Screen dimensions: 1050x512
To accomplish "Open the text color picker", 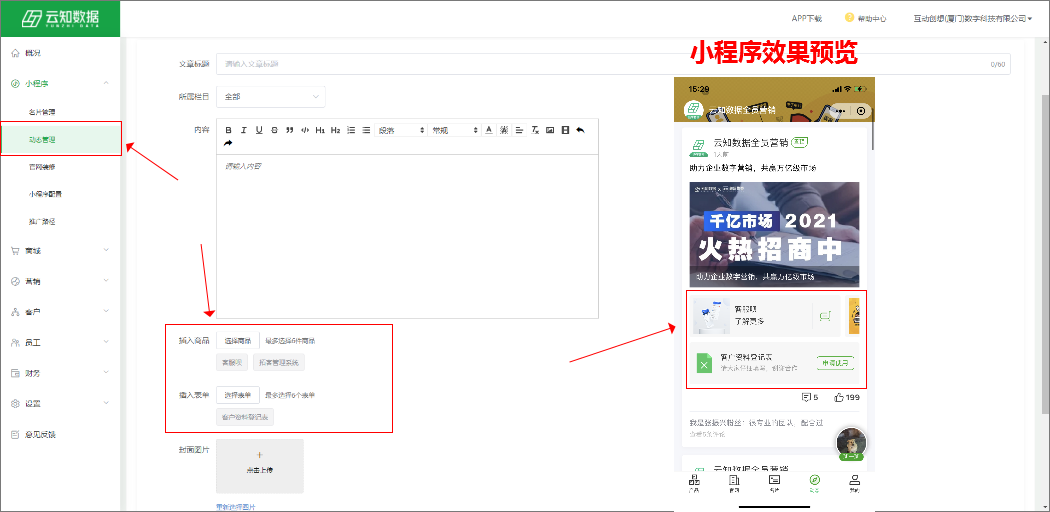I will 489,130.
